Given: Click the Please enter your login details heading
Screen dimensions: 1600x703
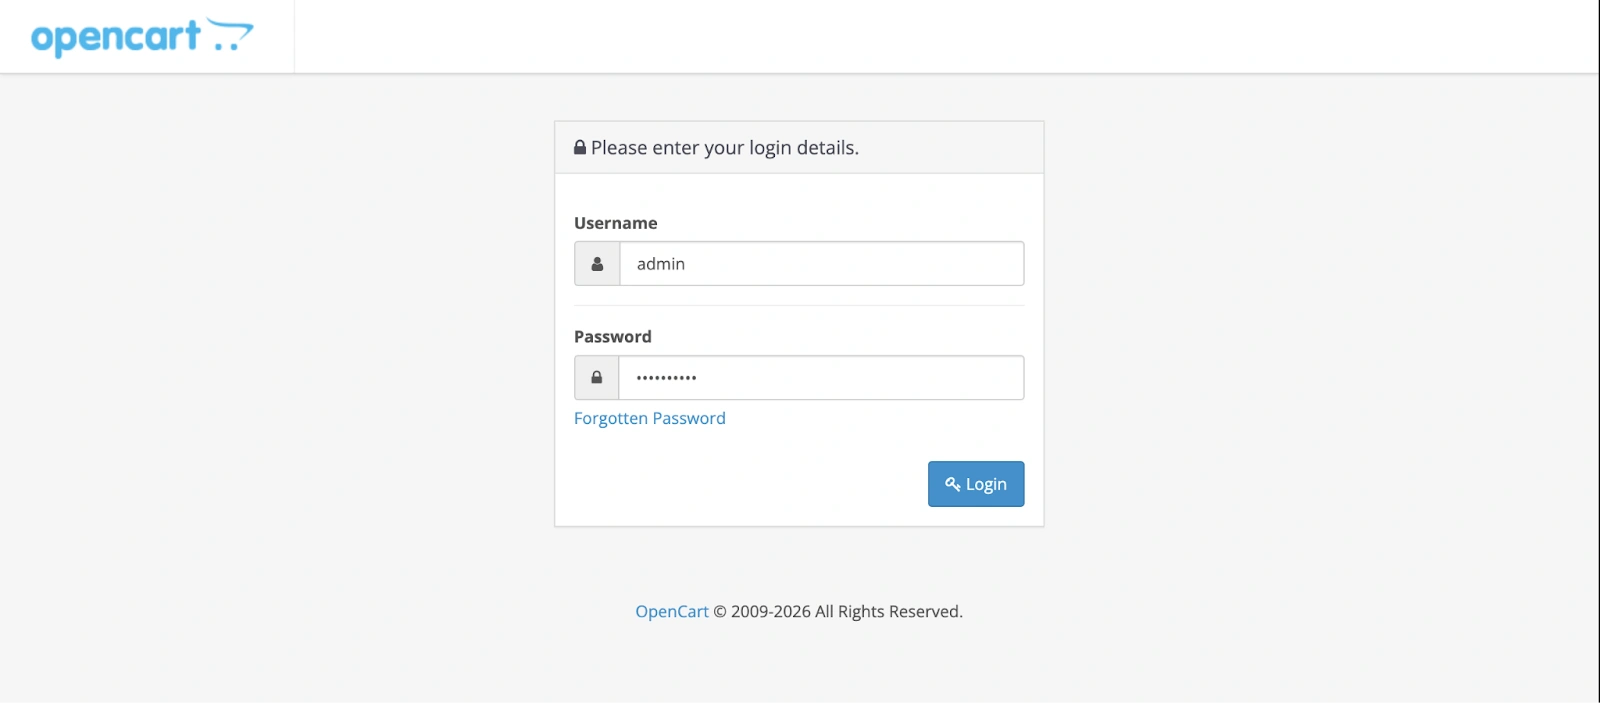Looking at the screenshot, I should 722,147.
